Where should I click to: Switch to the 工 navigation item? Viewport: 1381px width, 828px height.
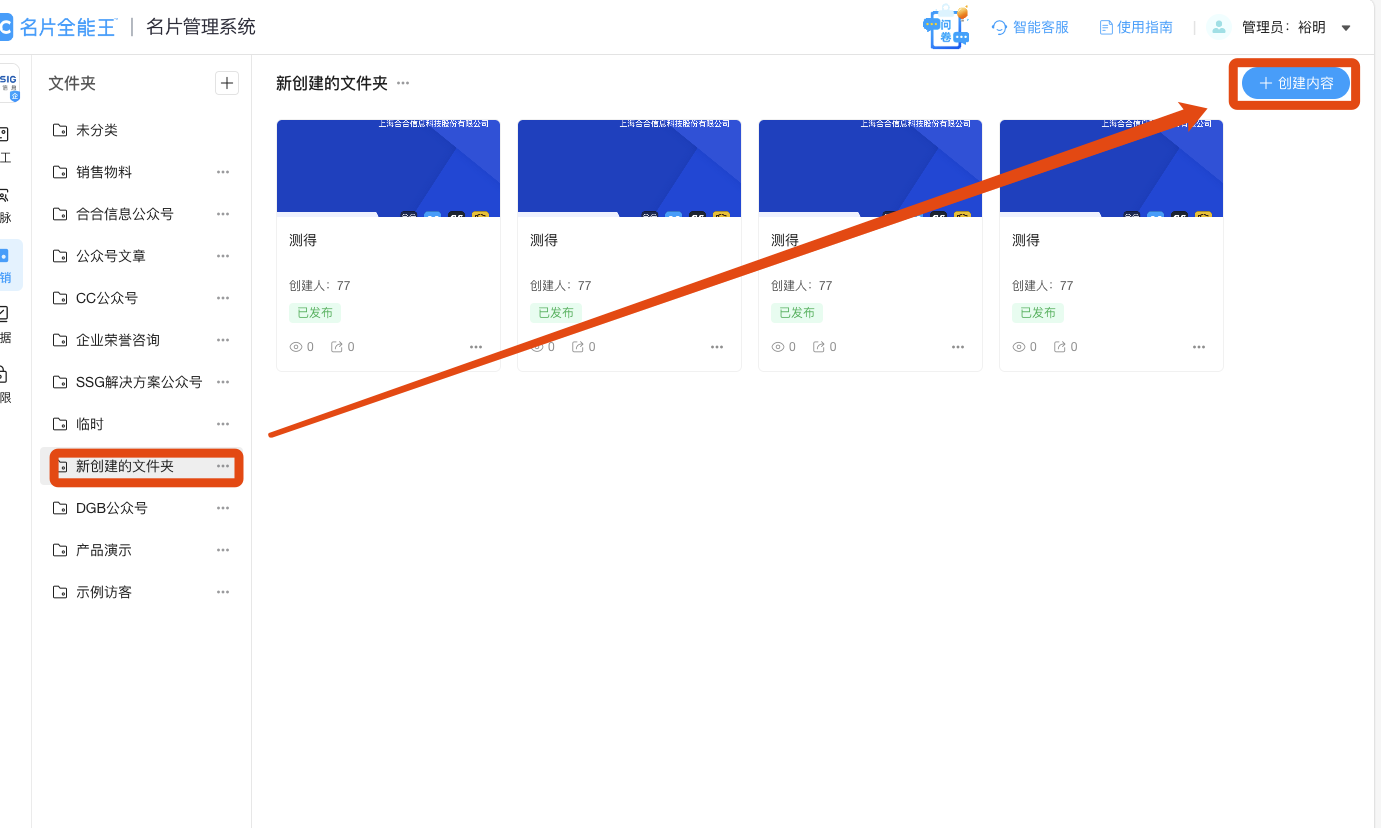click(x=6, y=145)
